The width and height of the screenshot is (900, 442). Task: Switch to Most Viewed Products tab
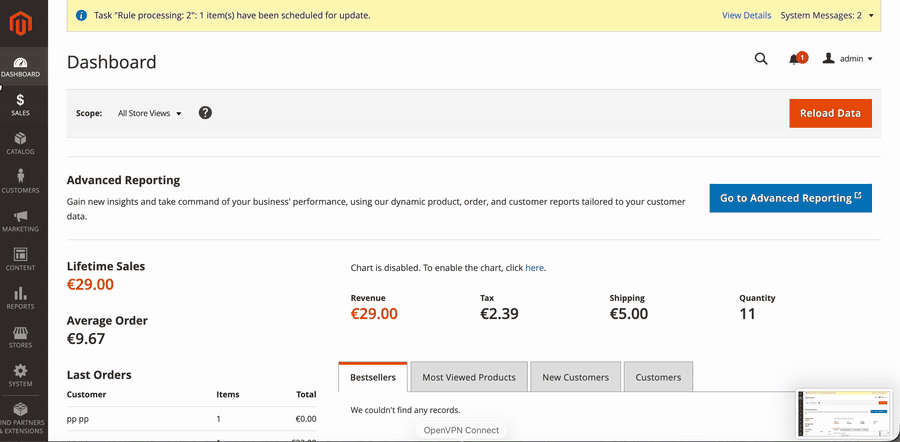469,377
